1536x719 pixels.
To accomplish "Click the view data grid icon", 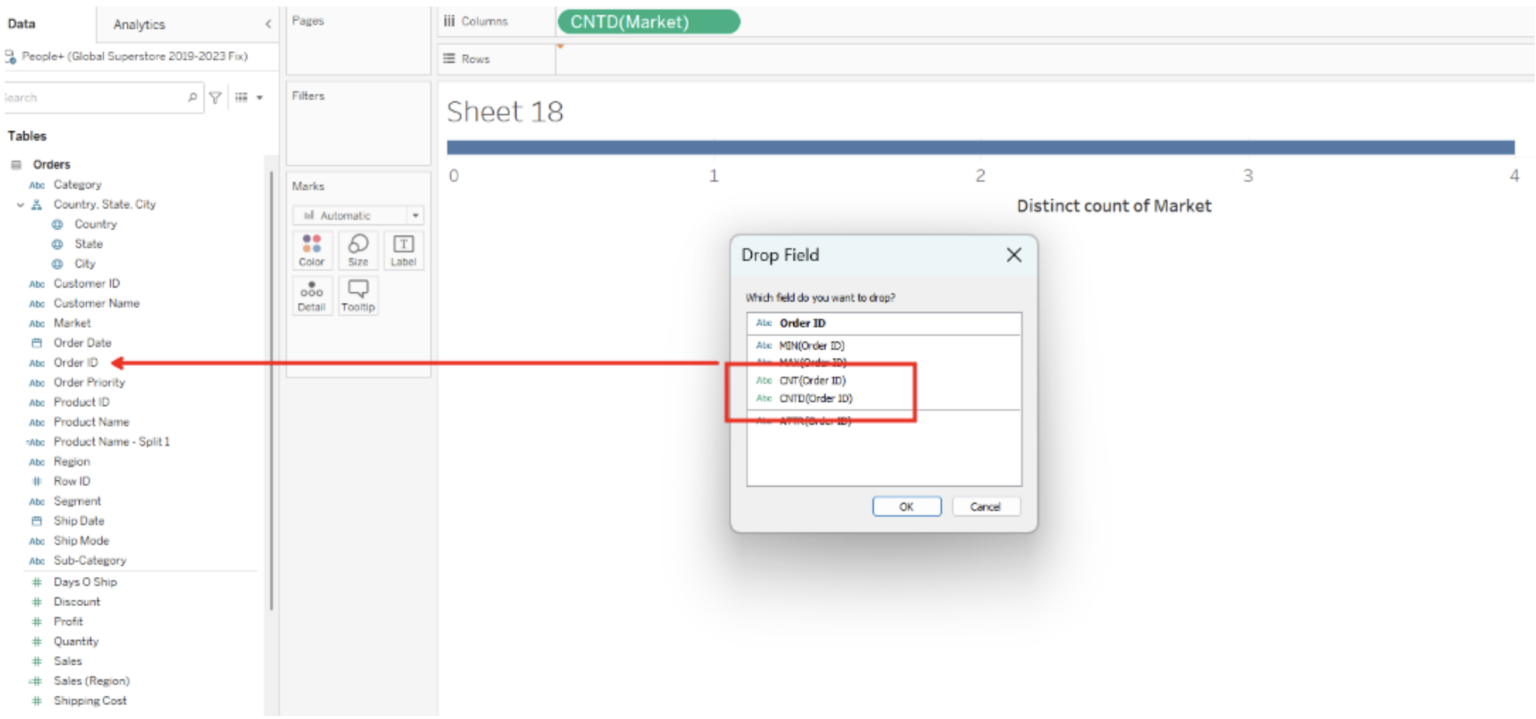I will tap(238, 96).
